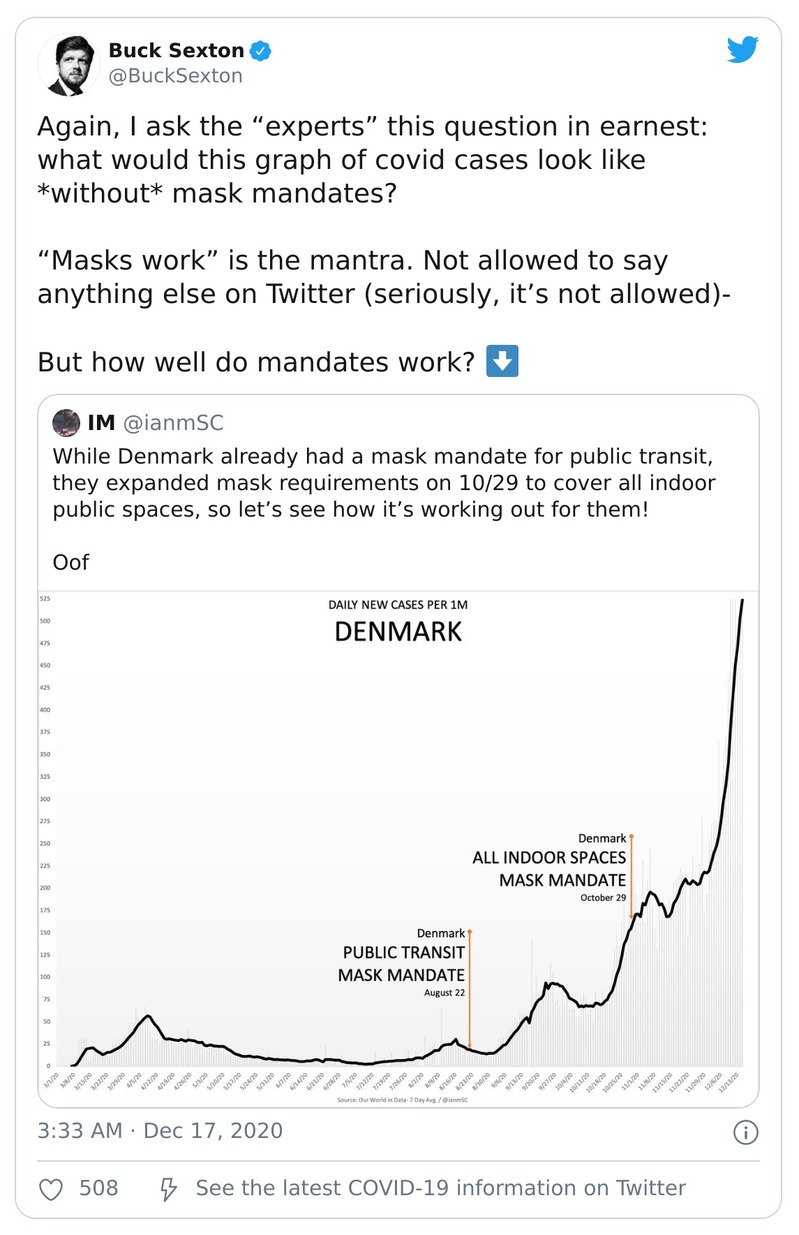Click the lightning bolt icon
This screenshot has width=799, height=1235.
169,1188
